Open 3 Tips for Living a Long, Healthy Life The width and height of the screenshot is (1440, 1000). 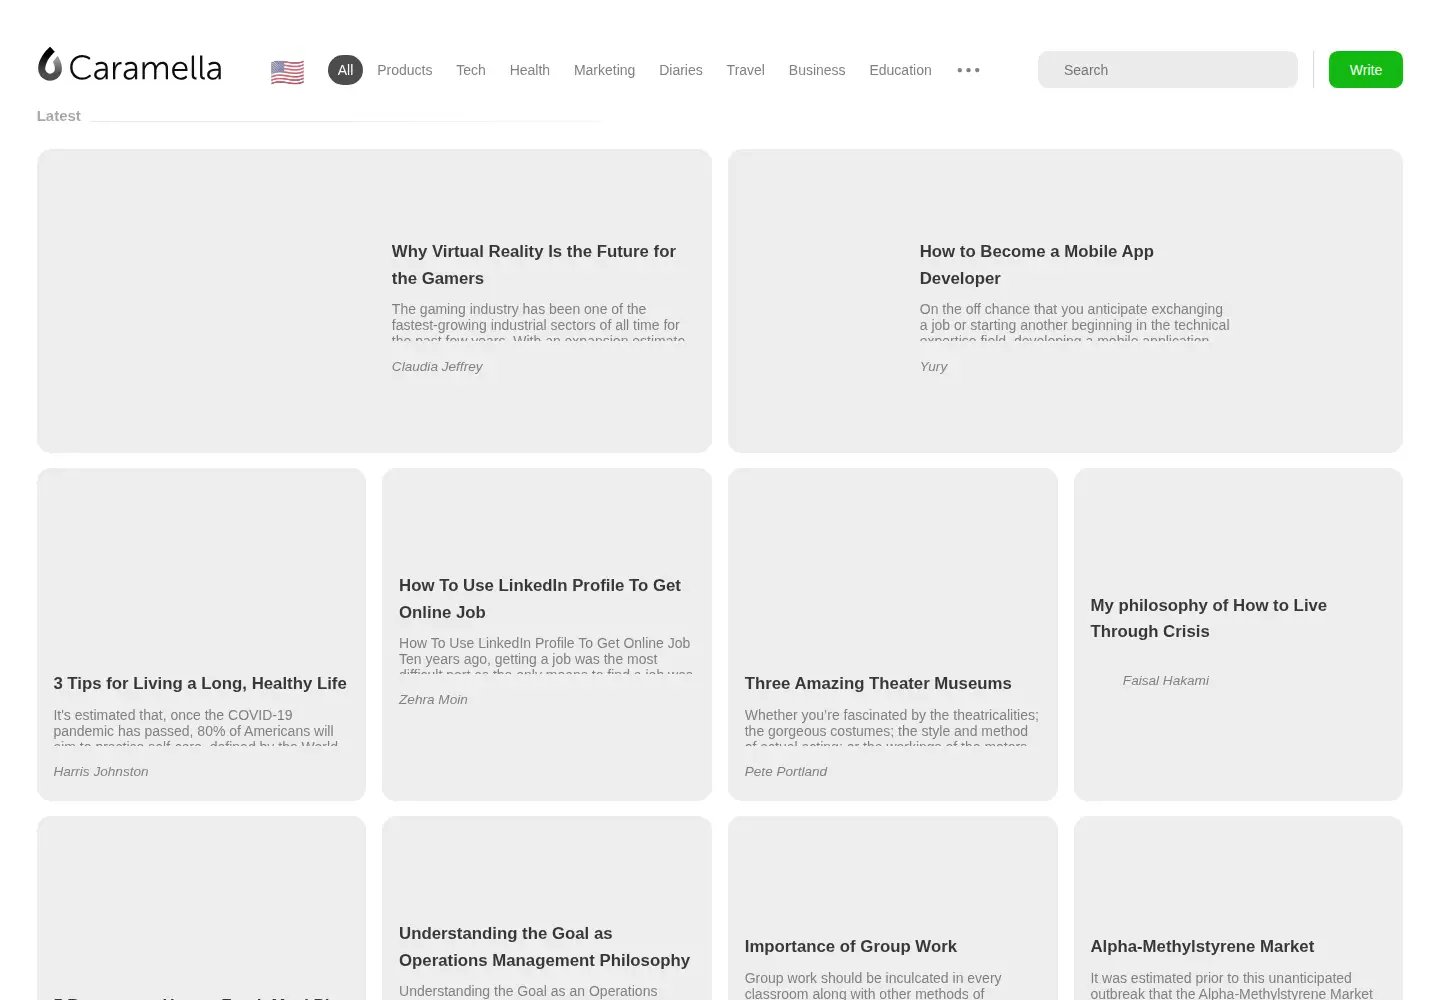pyautogui.click(x=200, y=683)
